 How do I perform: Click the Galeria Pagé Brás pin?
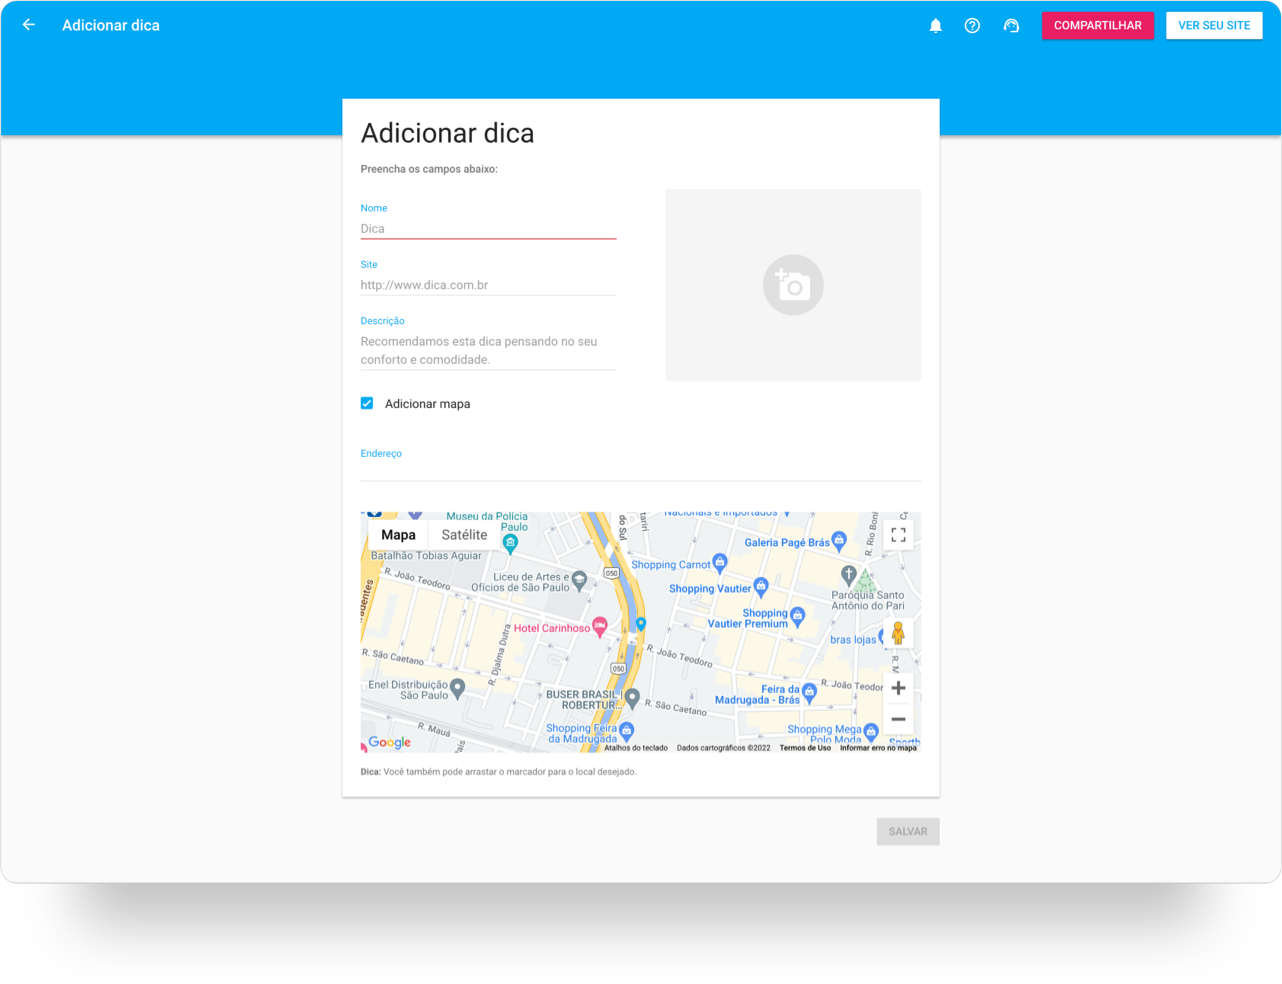point(839,540)
